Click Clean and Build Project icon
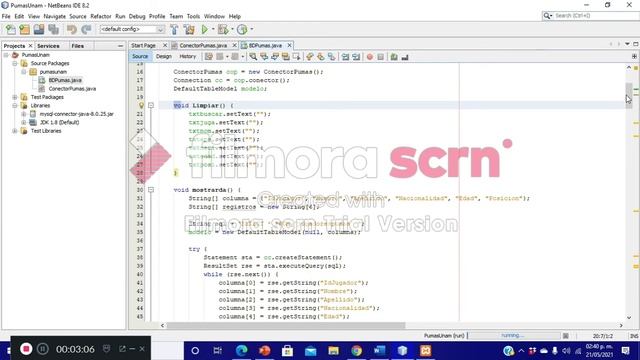 189,29
